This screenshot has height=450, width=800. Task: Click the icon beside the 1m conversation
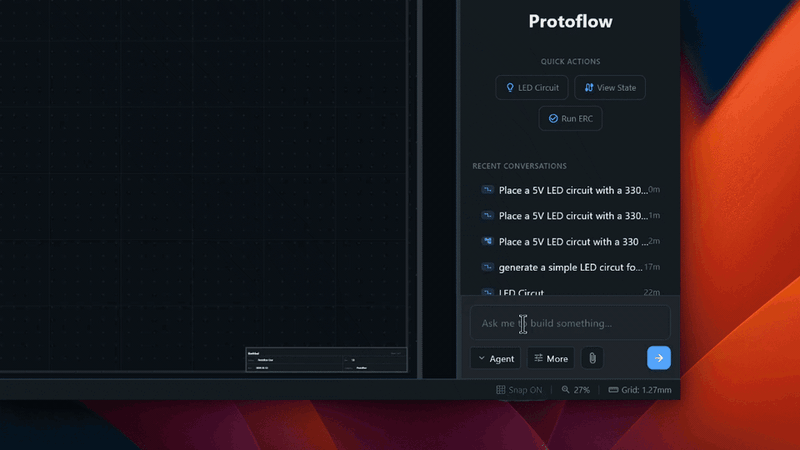pyautogui.click(x=487, y=215)
